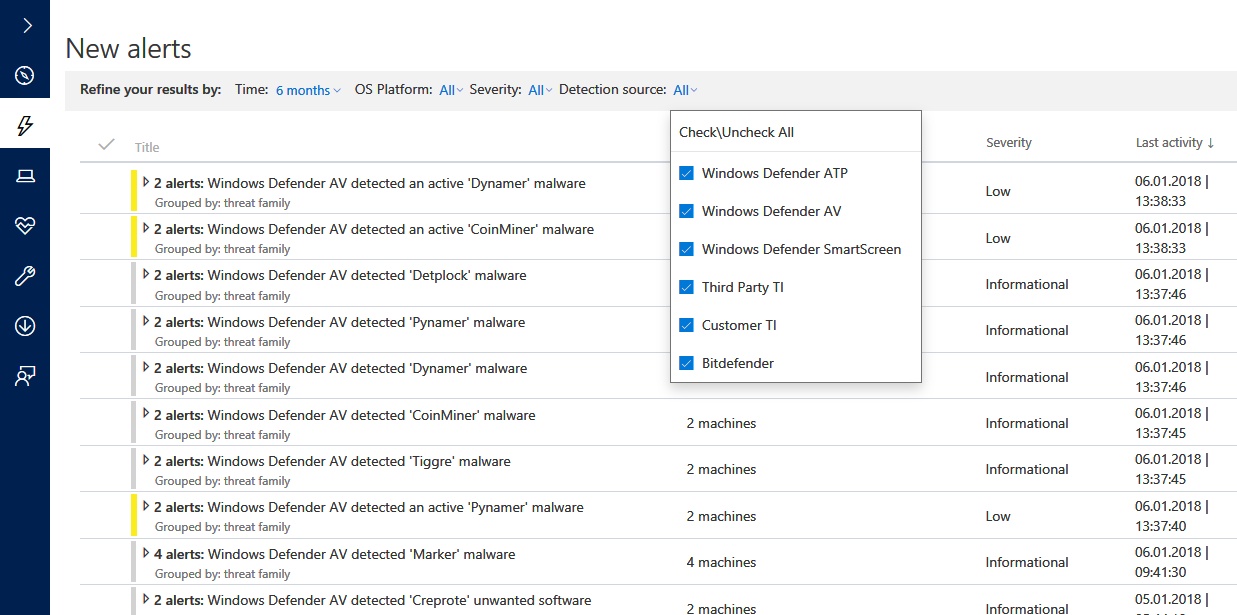
Task: Open the settings wrench icon
Action: (25, 276)
